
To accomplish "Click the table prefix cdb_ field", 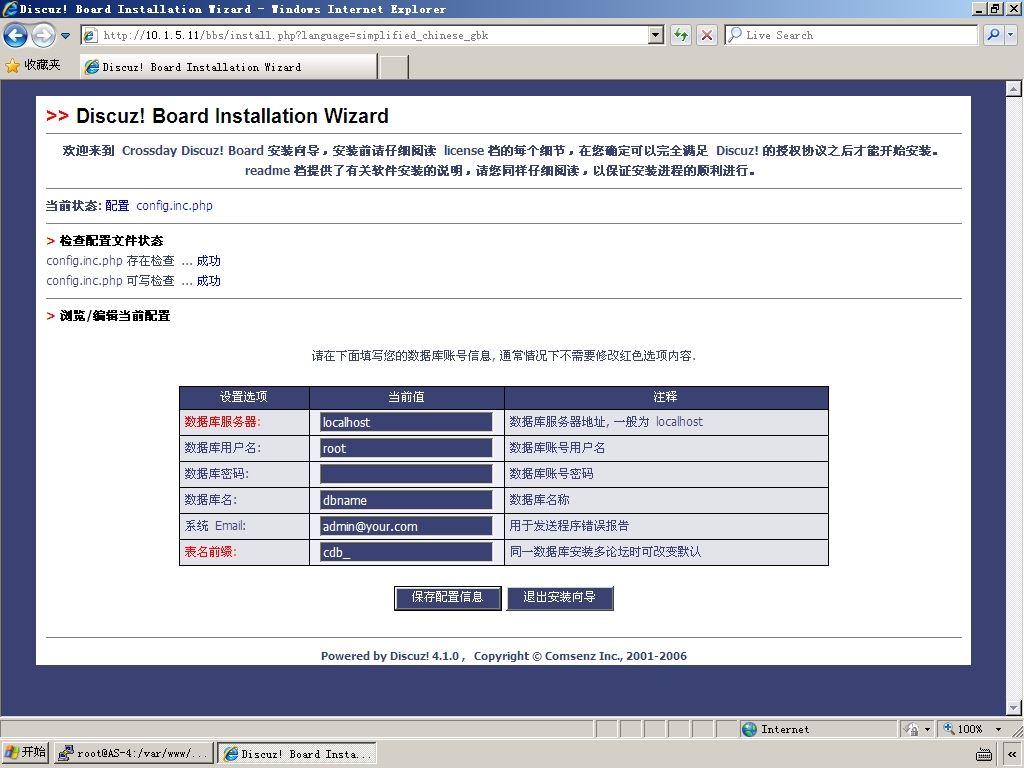I will [406, 552].
